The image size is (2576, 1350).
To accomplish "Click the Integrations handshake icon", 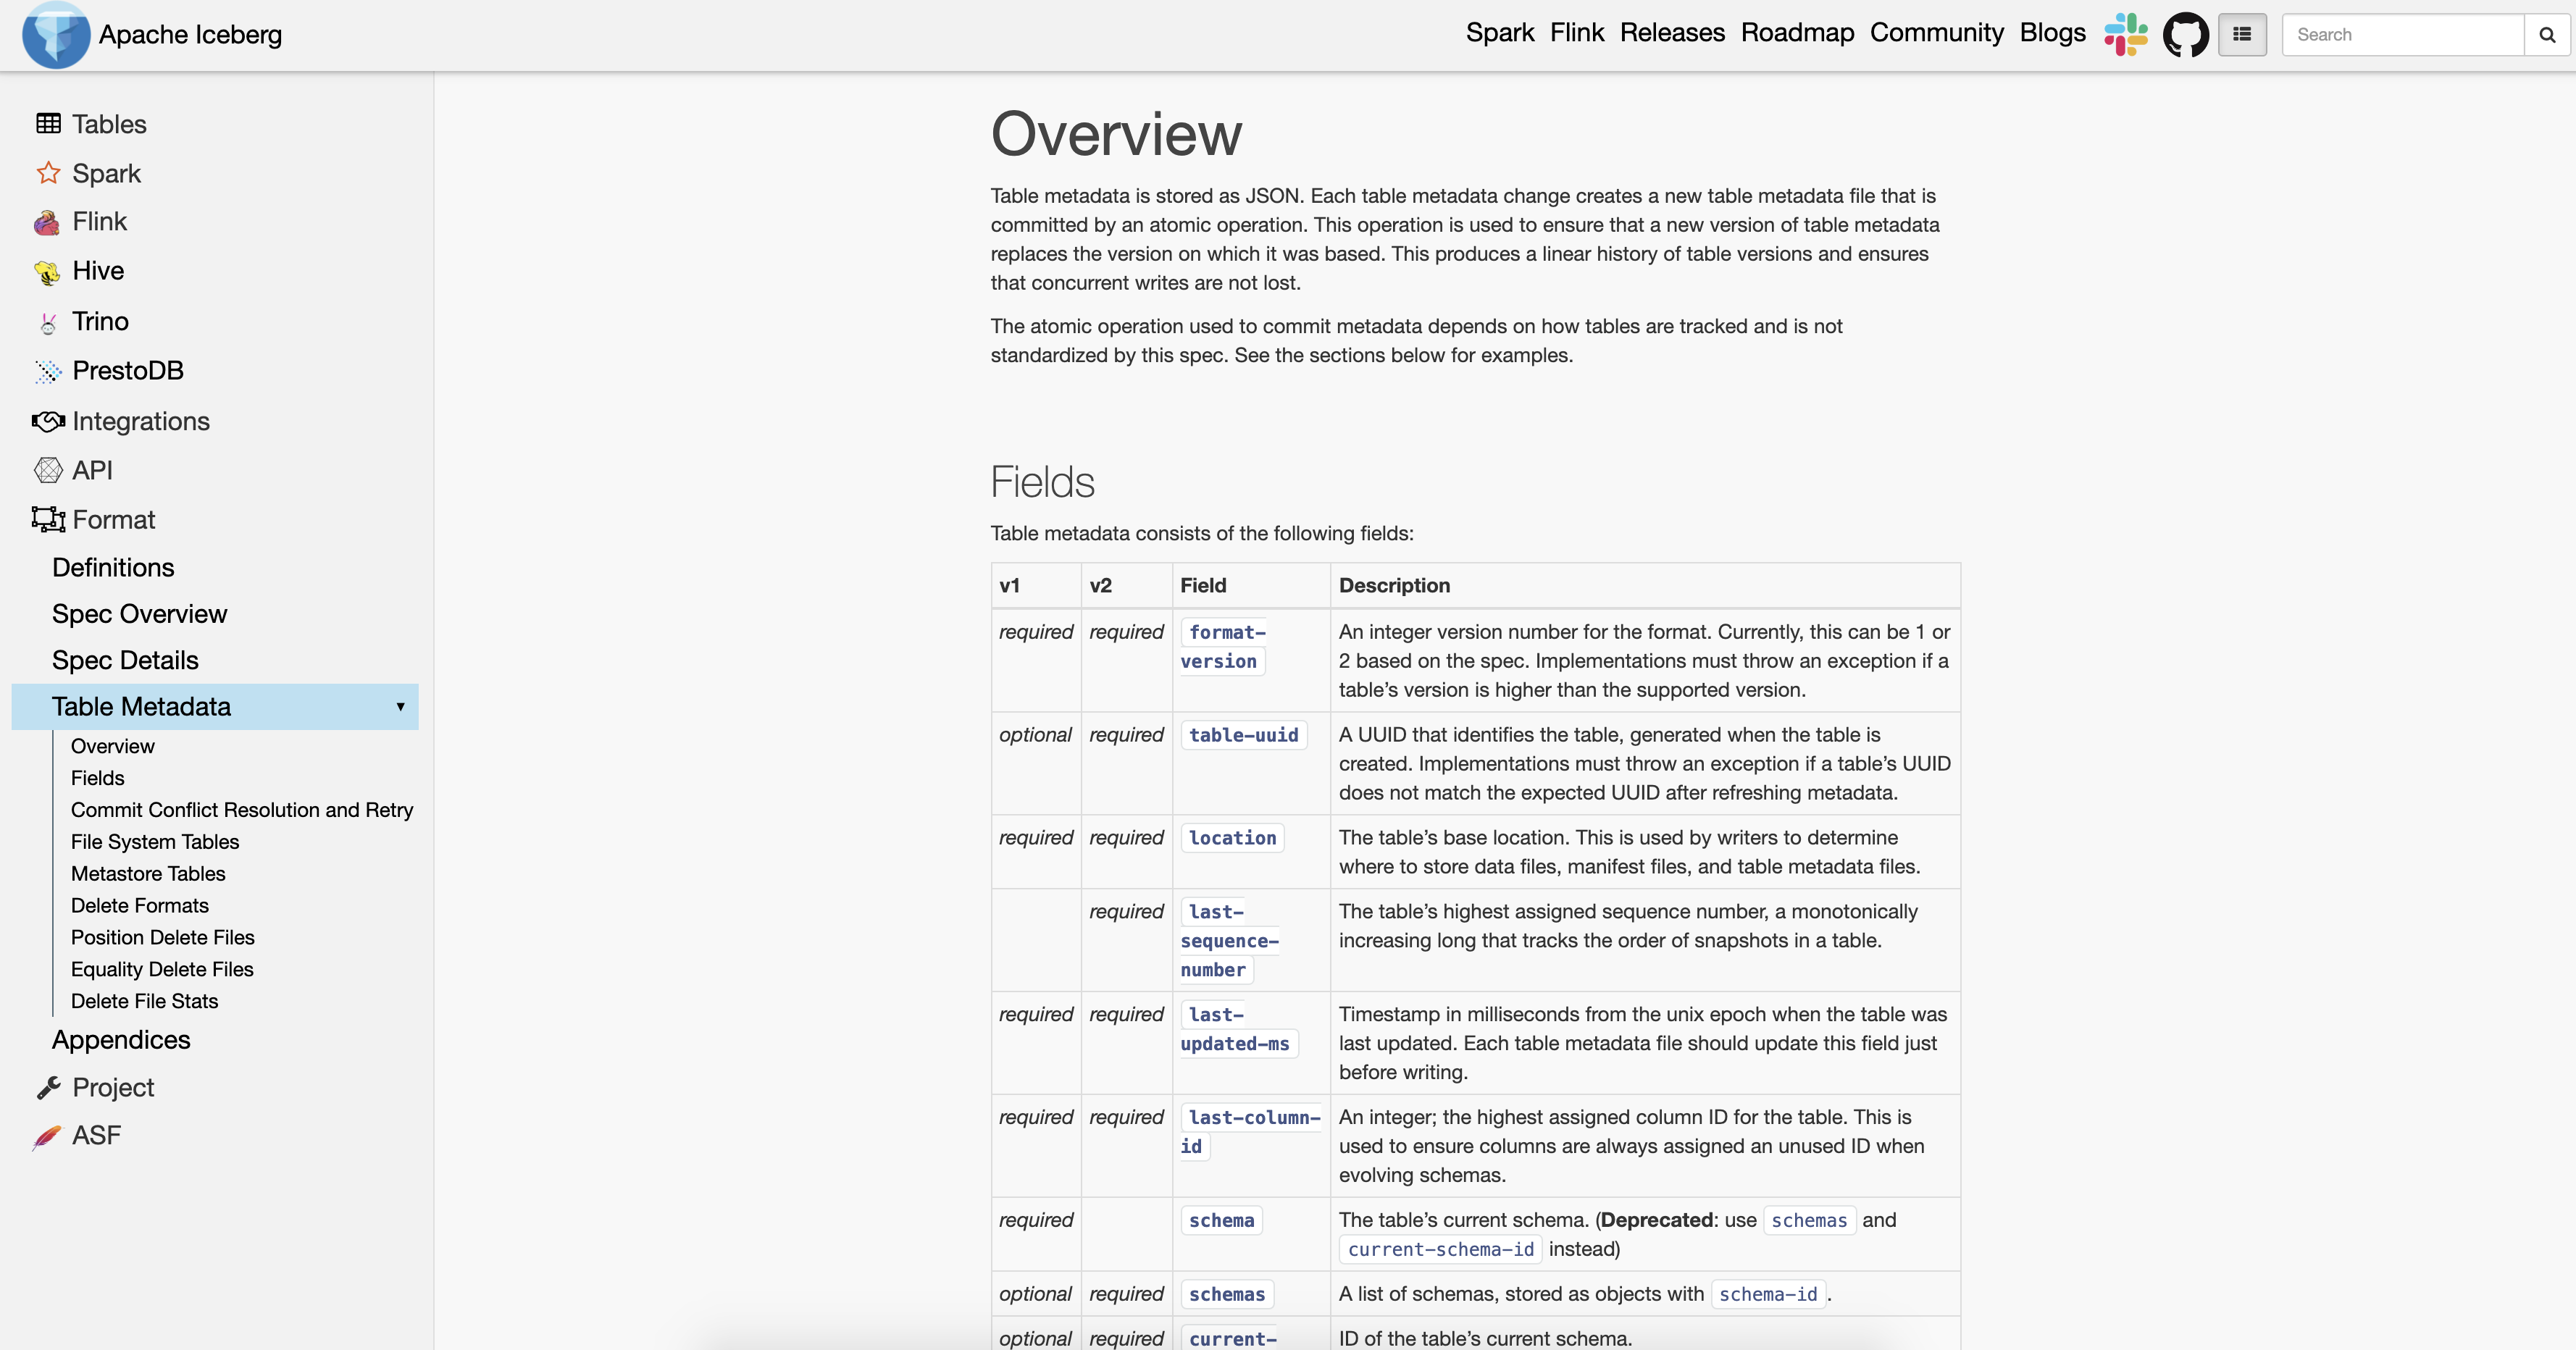I will (48, 421).
